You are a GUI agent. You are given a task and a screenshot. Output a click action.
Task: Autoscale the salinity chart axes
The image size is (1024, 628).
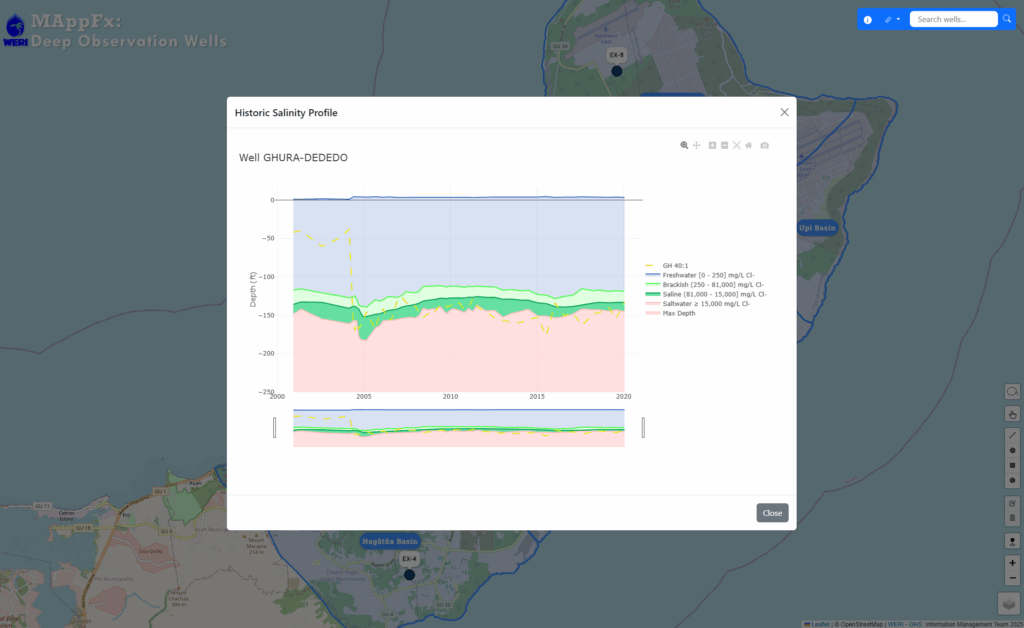[x=737, y=146]
